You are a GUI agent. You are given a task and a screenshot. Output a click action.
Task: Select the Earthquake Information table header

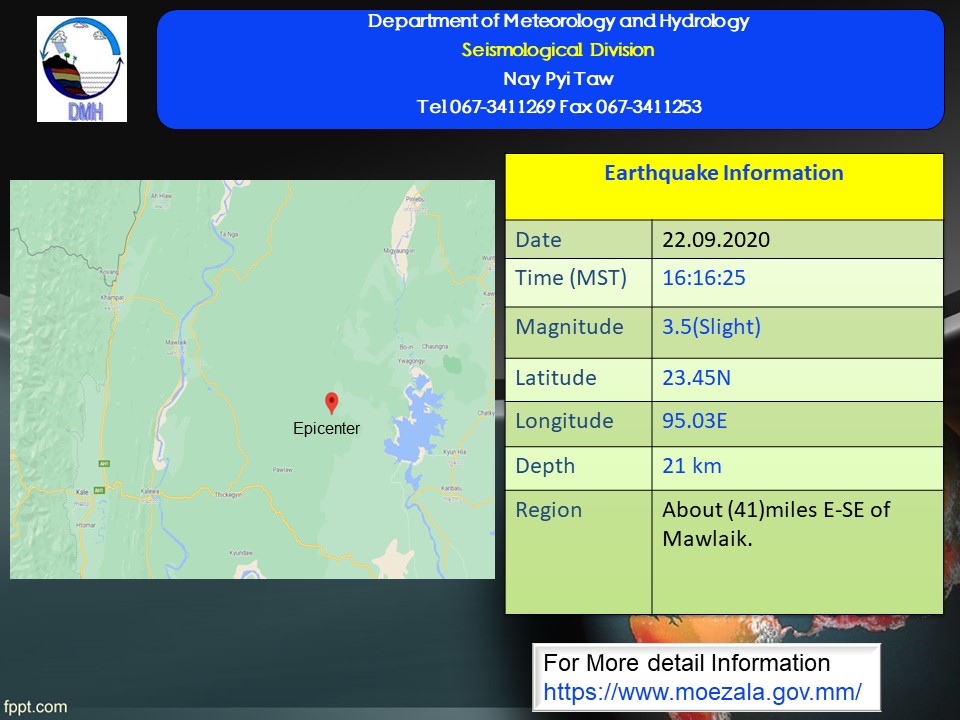(723, 174)
